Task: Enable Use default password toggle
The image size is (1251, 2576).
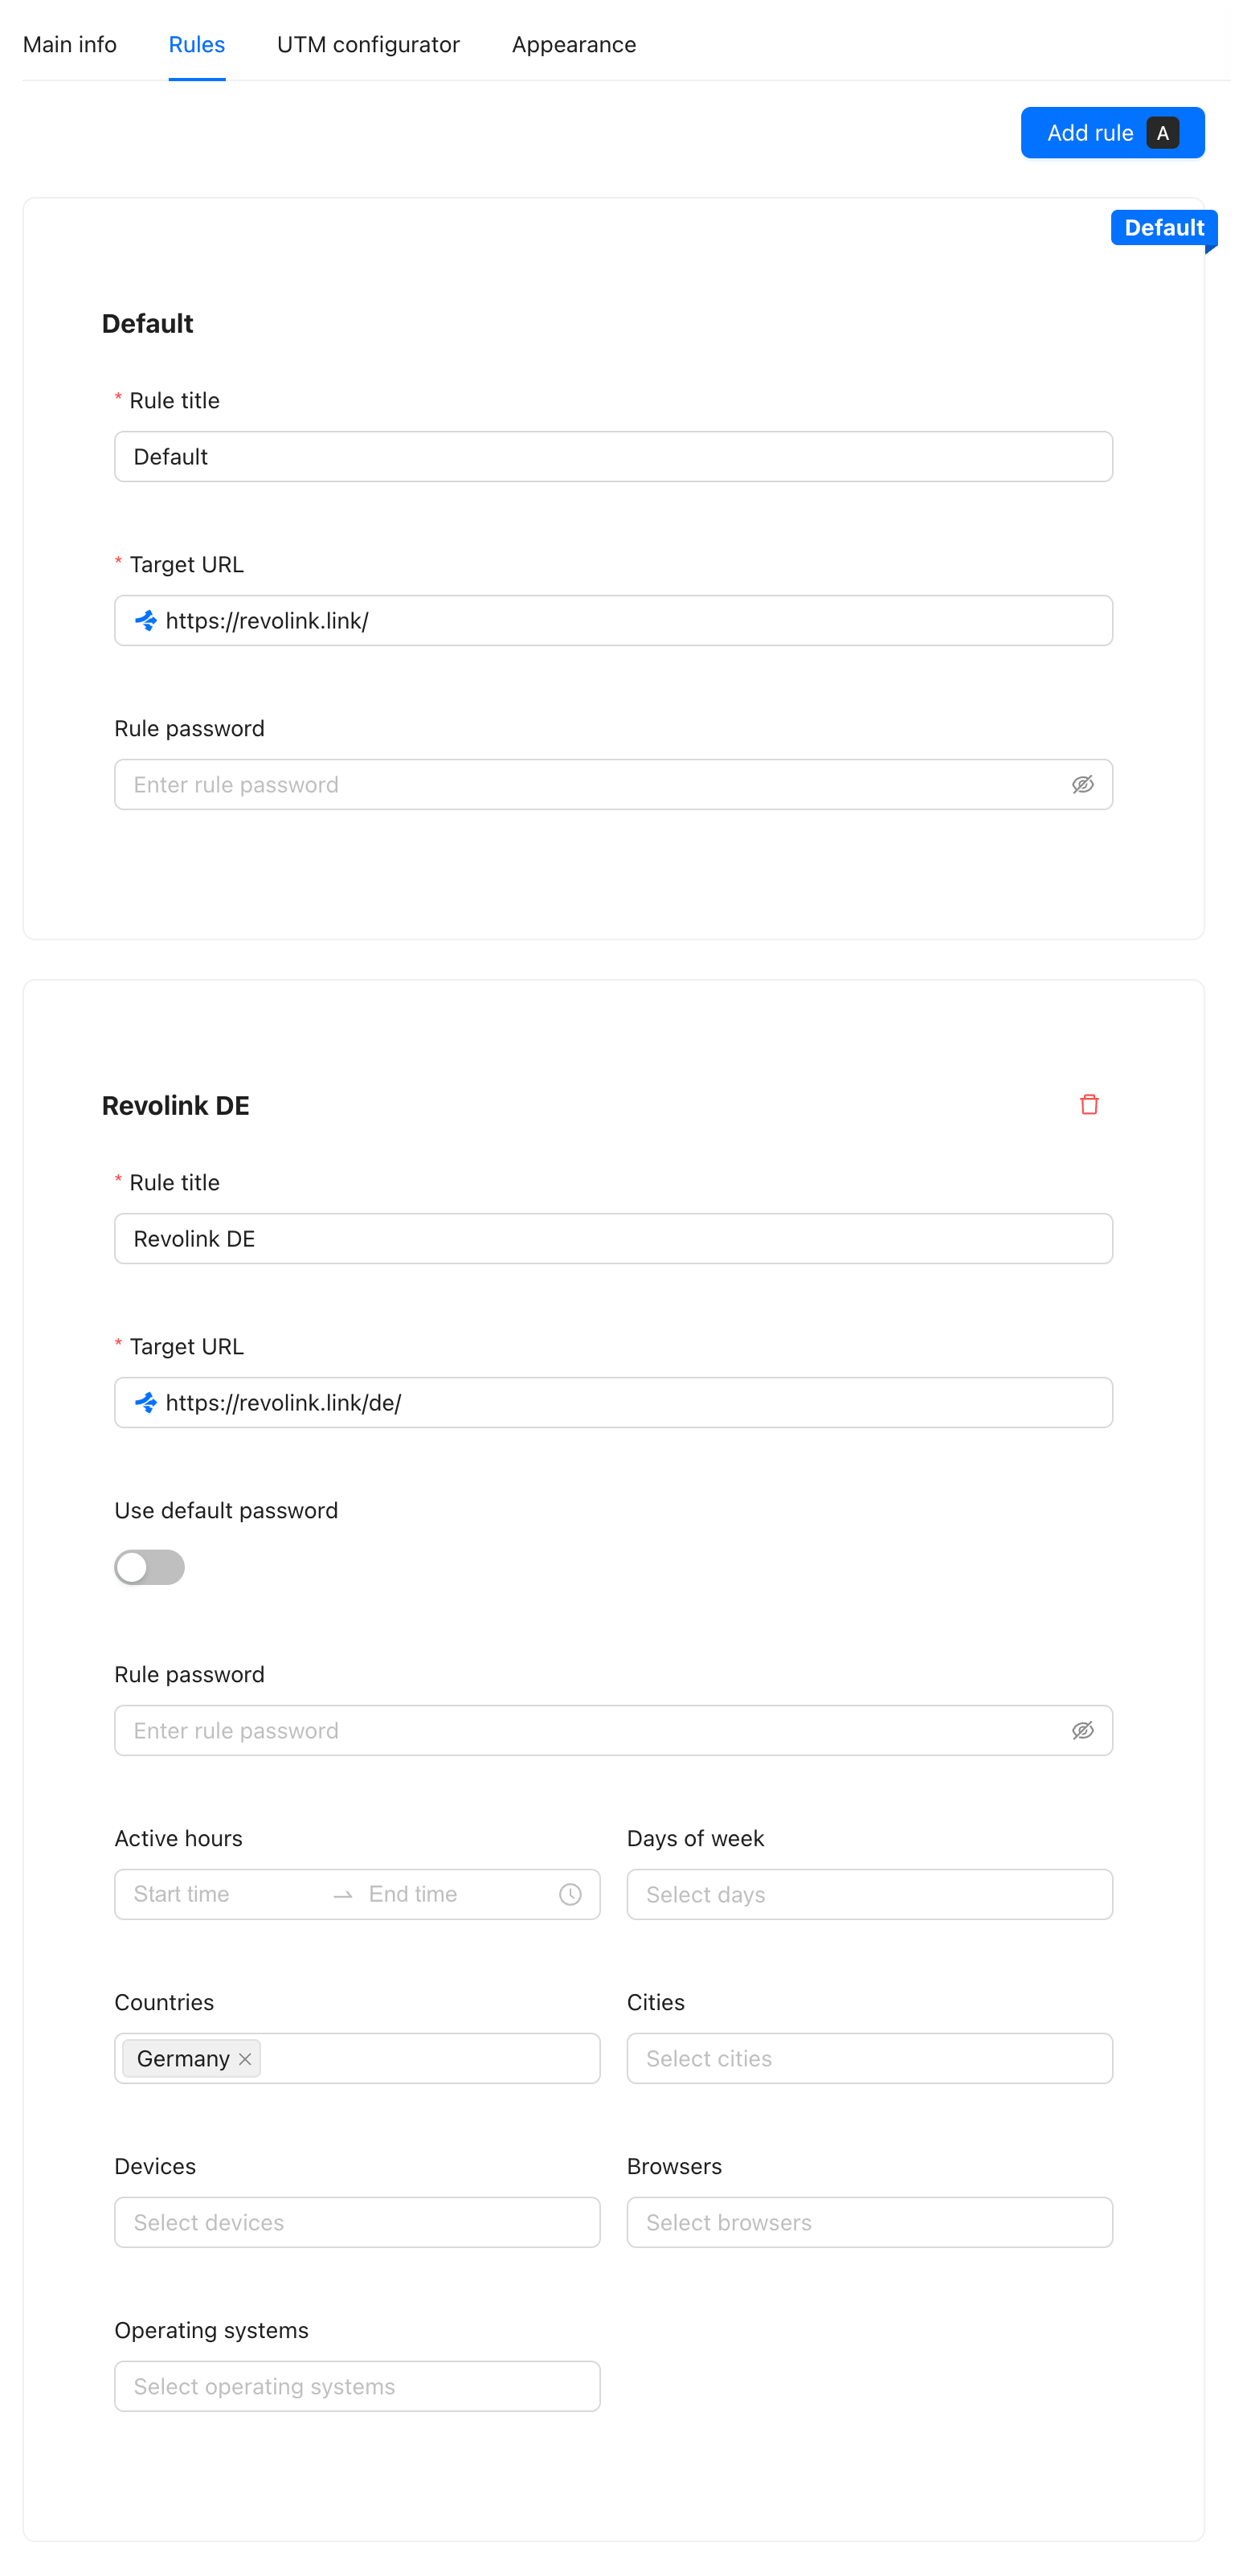Action: pos(149,1567)
